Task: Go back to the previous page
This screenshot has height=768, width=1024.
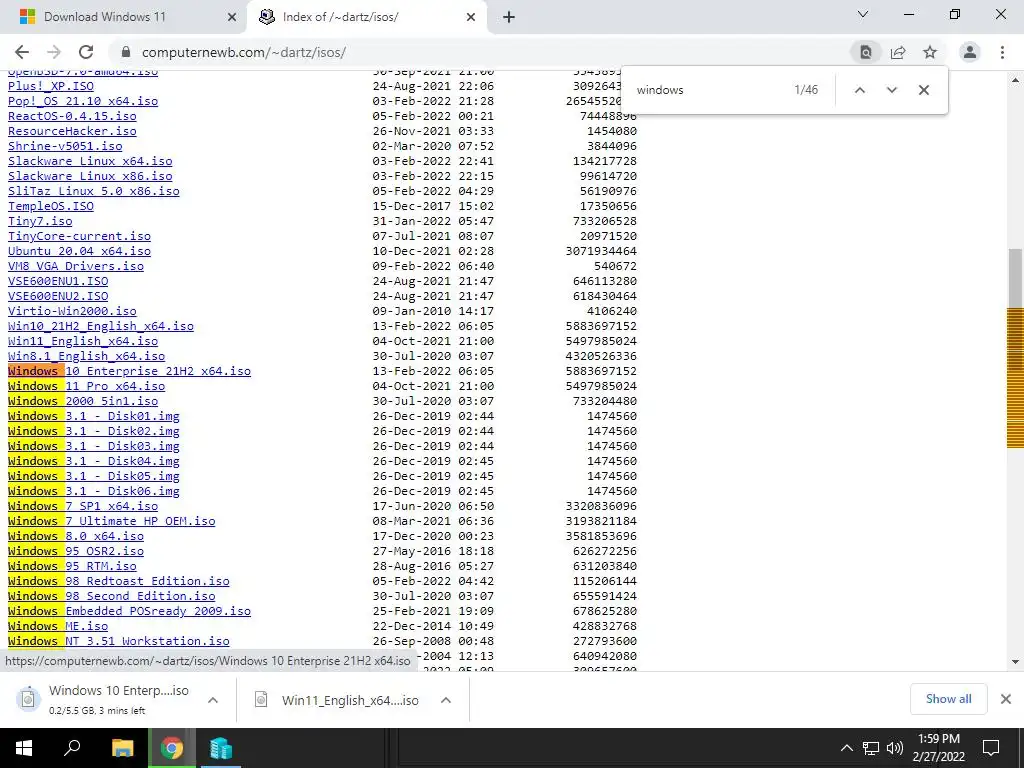Action: (22, 52)
